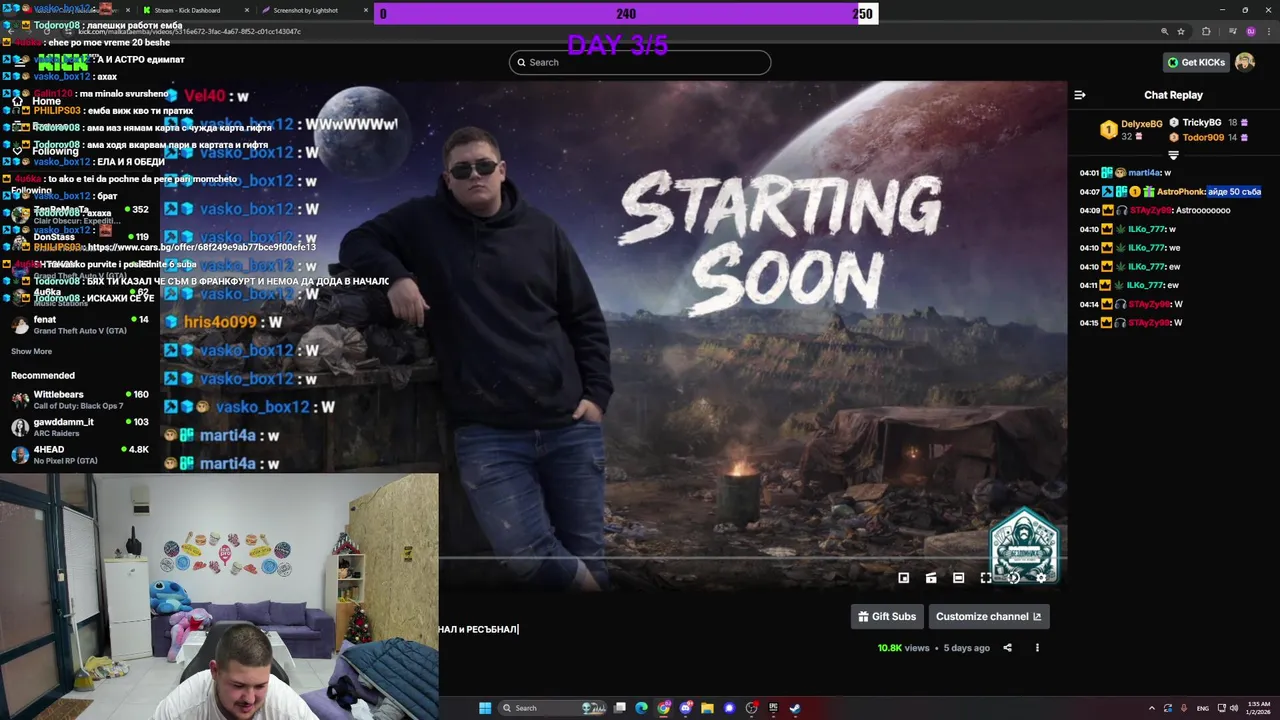Click AstroPhonk username in chat replay
This screenshot has height=720, width=1280.
(x=1181, y=192)
